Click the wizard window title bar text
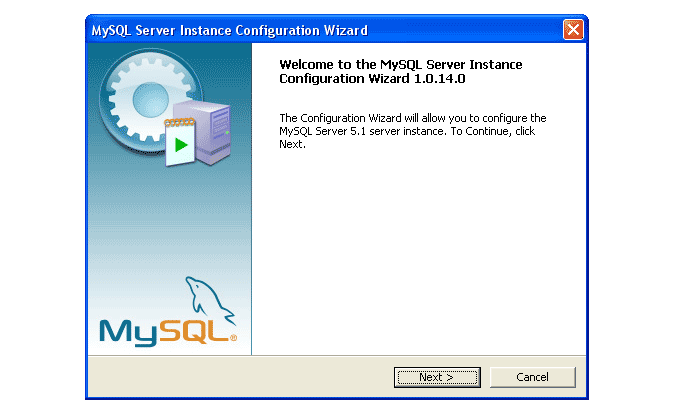Viewport: 700px width, 415px height. click(229, 30)
